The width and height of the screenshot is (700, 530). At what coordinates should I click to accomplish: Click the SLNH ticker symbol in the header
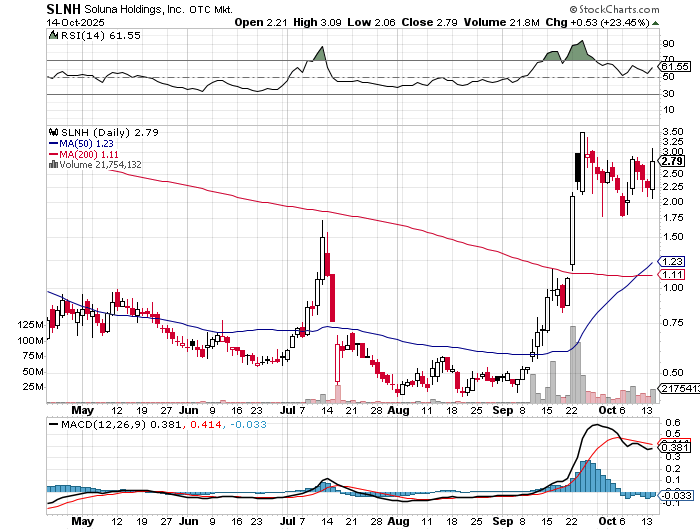tap(63, 8)
